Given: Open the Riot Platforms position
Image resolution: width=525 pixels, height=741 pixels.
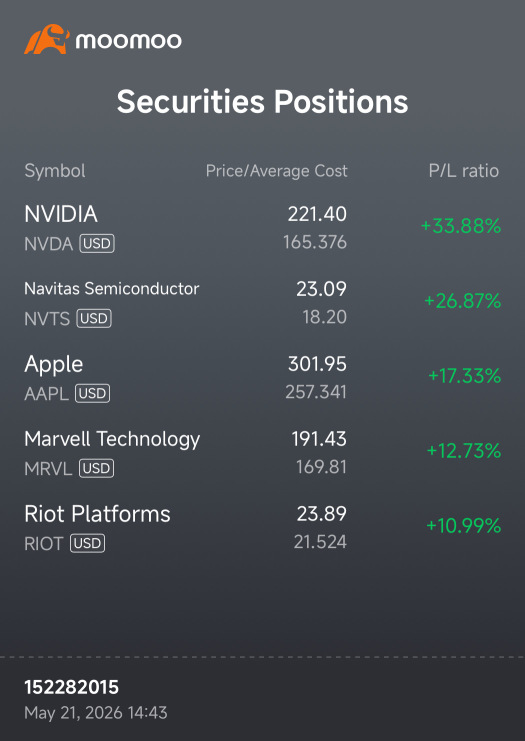Looking at the screenshot, I should [x=262, y=527].
